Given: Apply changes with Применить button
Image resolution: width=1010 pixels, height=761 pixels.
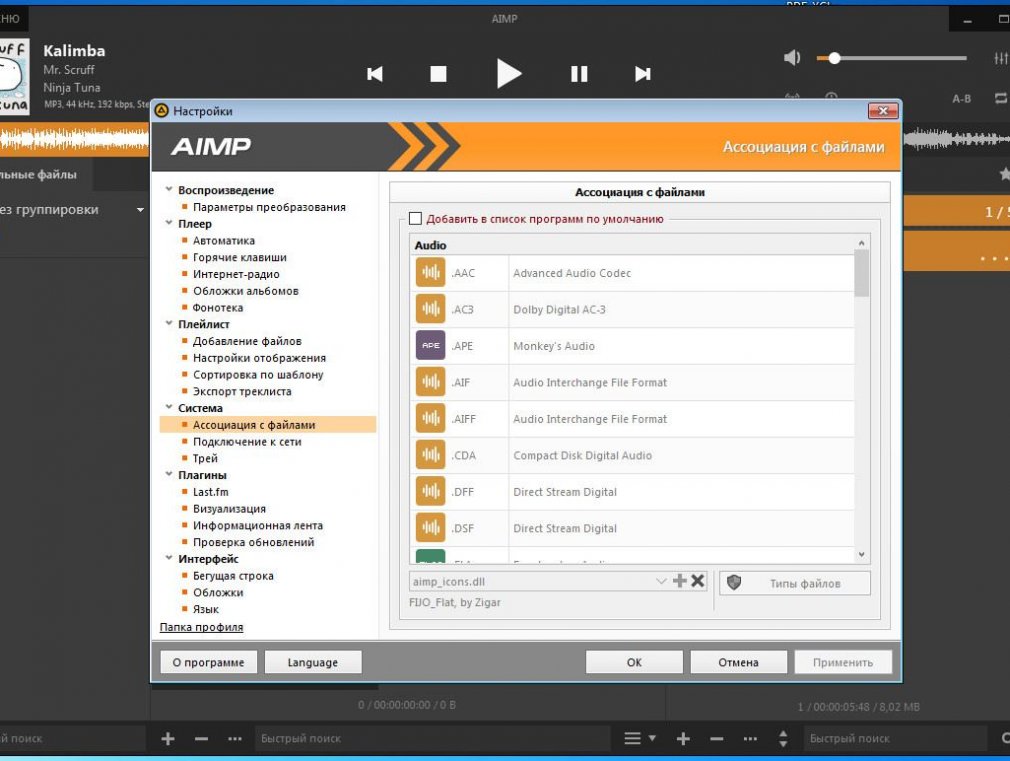Looking at the screenshot, I should 843,662.
